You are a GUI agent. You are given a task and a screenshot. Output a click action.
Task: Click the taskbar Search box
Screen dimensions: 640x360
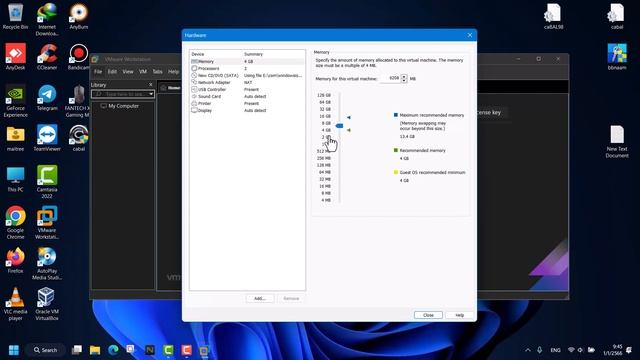45,350
